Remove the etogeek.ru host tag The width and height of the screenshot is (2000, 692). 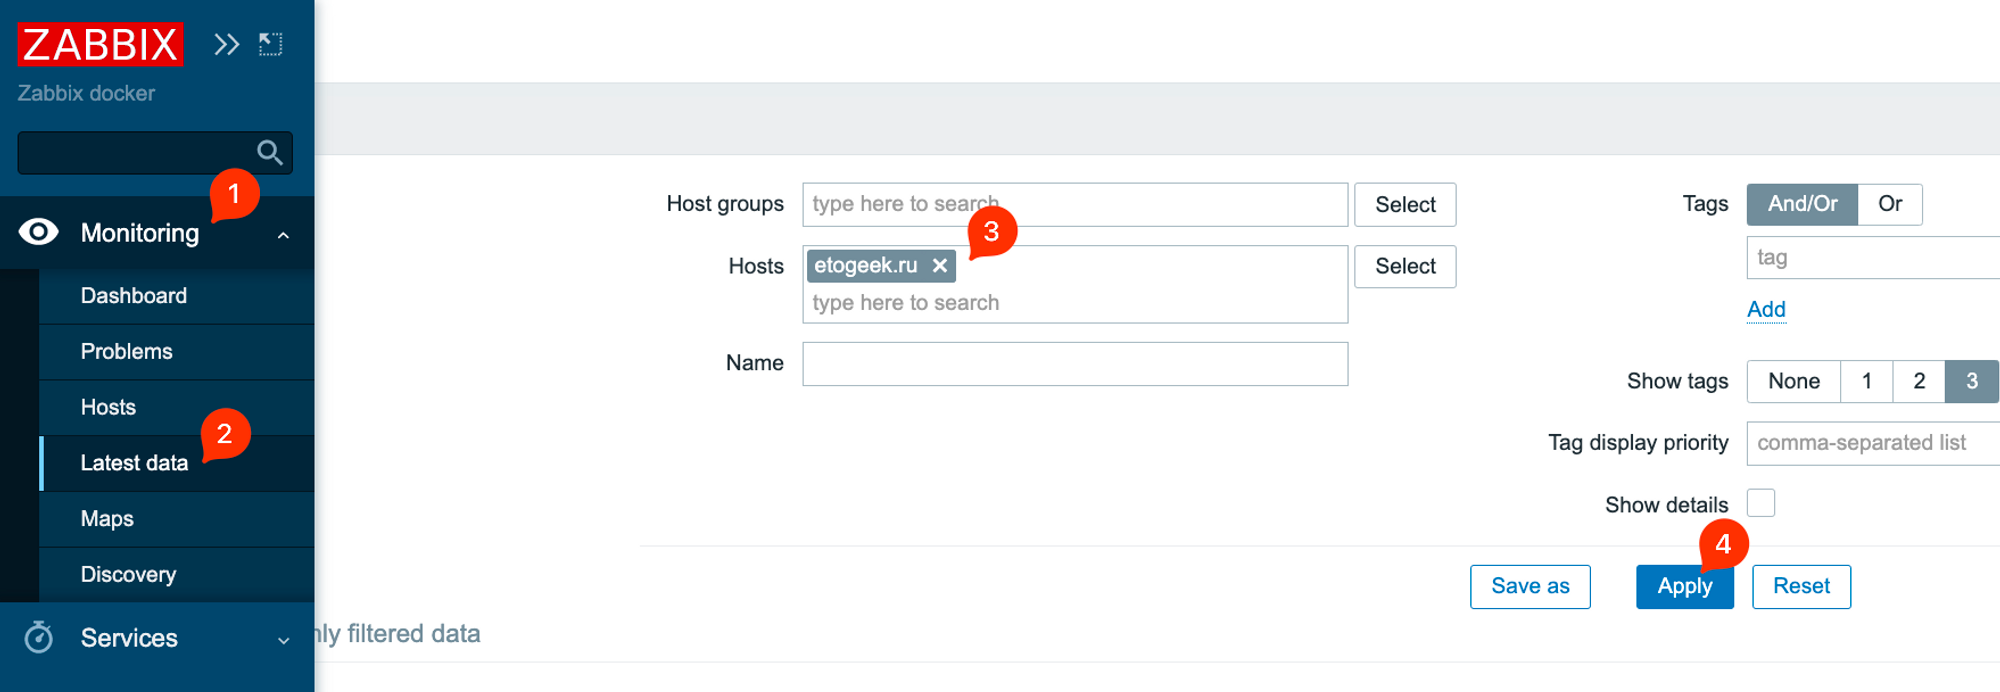coord(939,266)
